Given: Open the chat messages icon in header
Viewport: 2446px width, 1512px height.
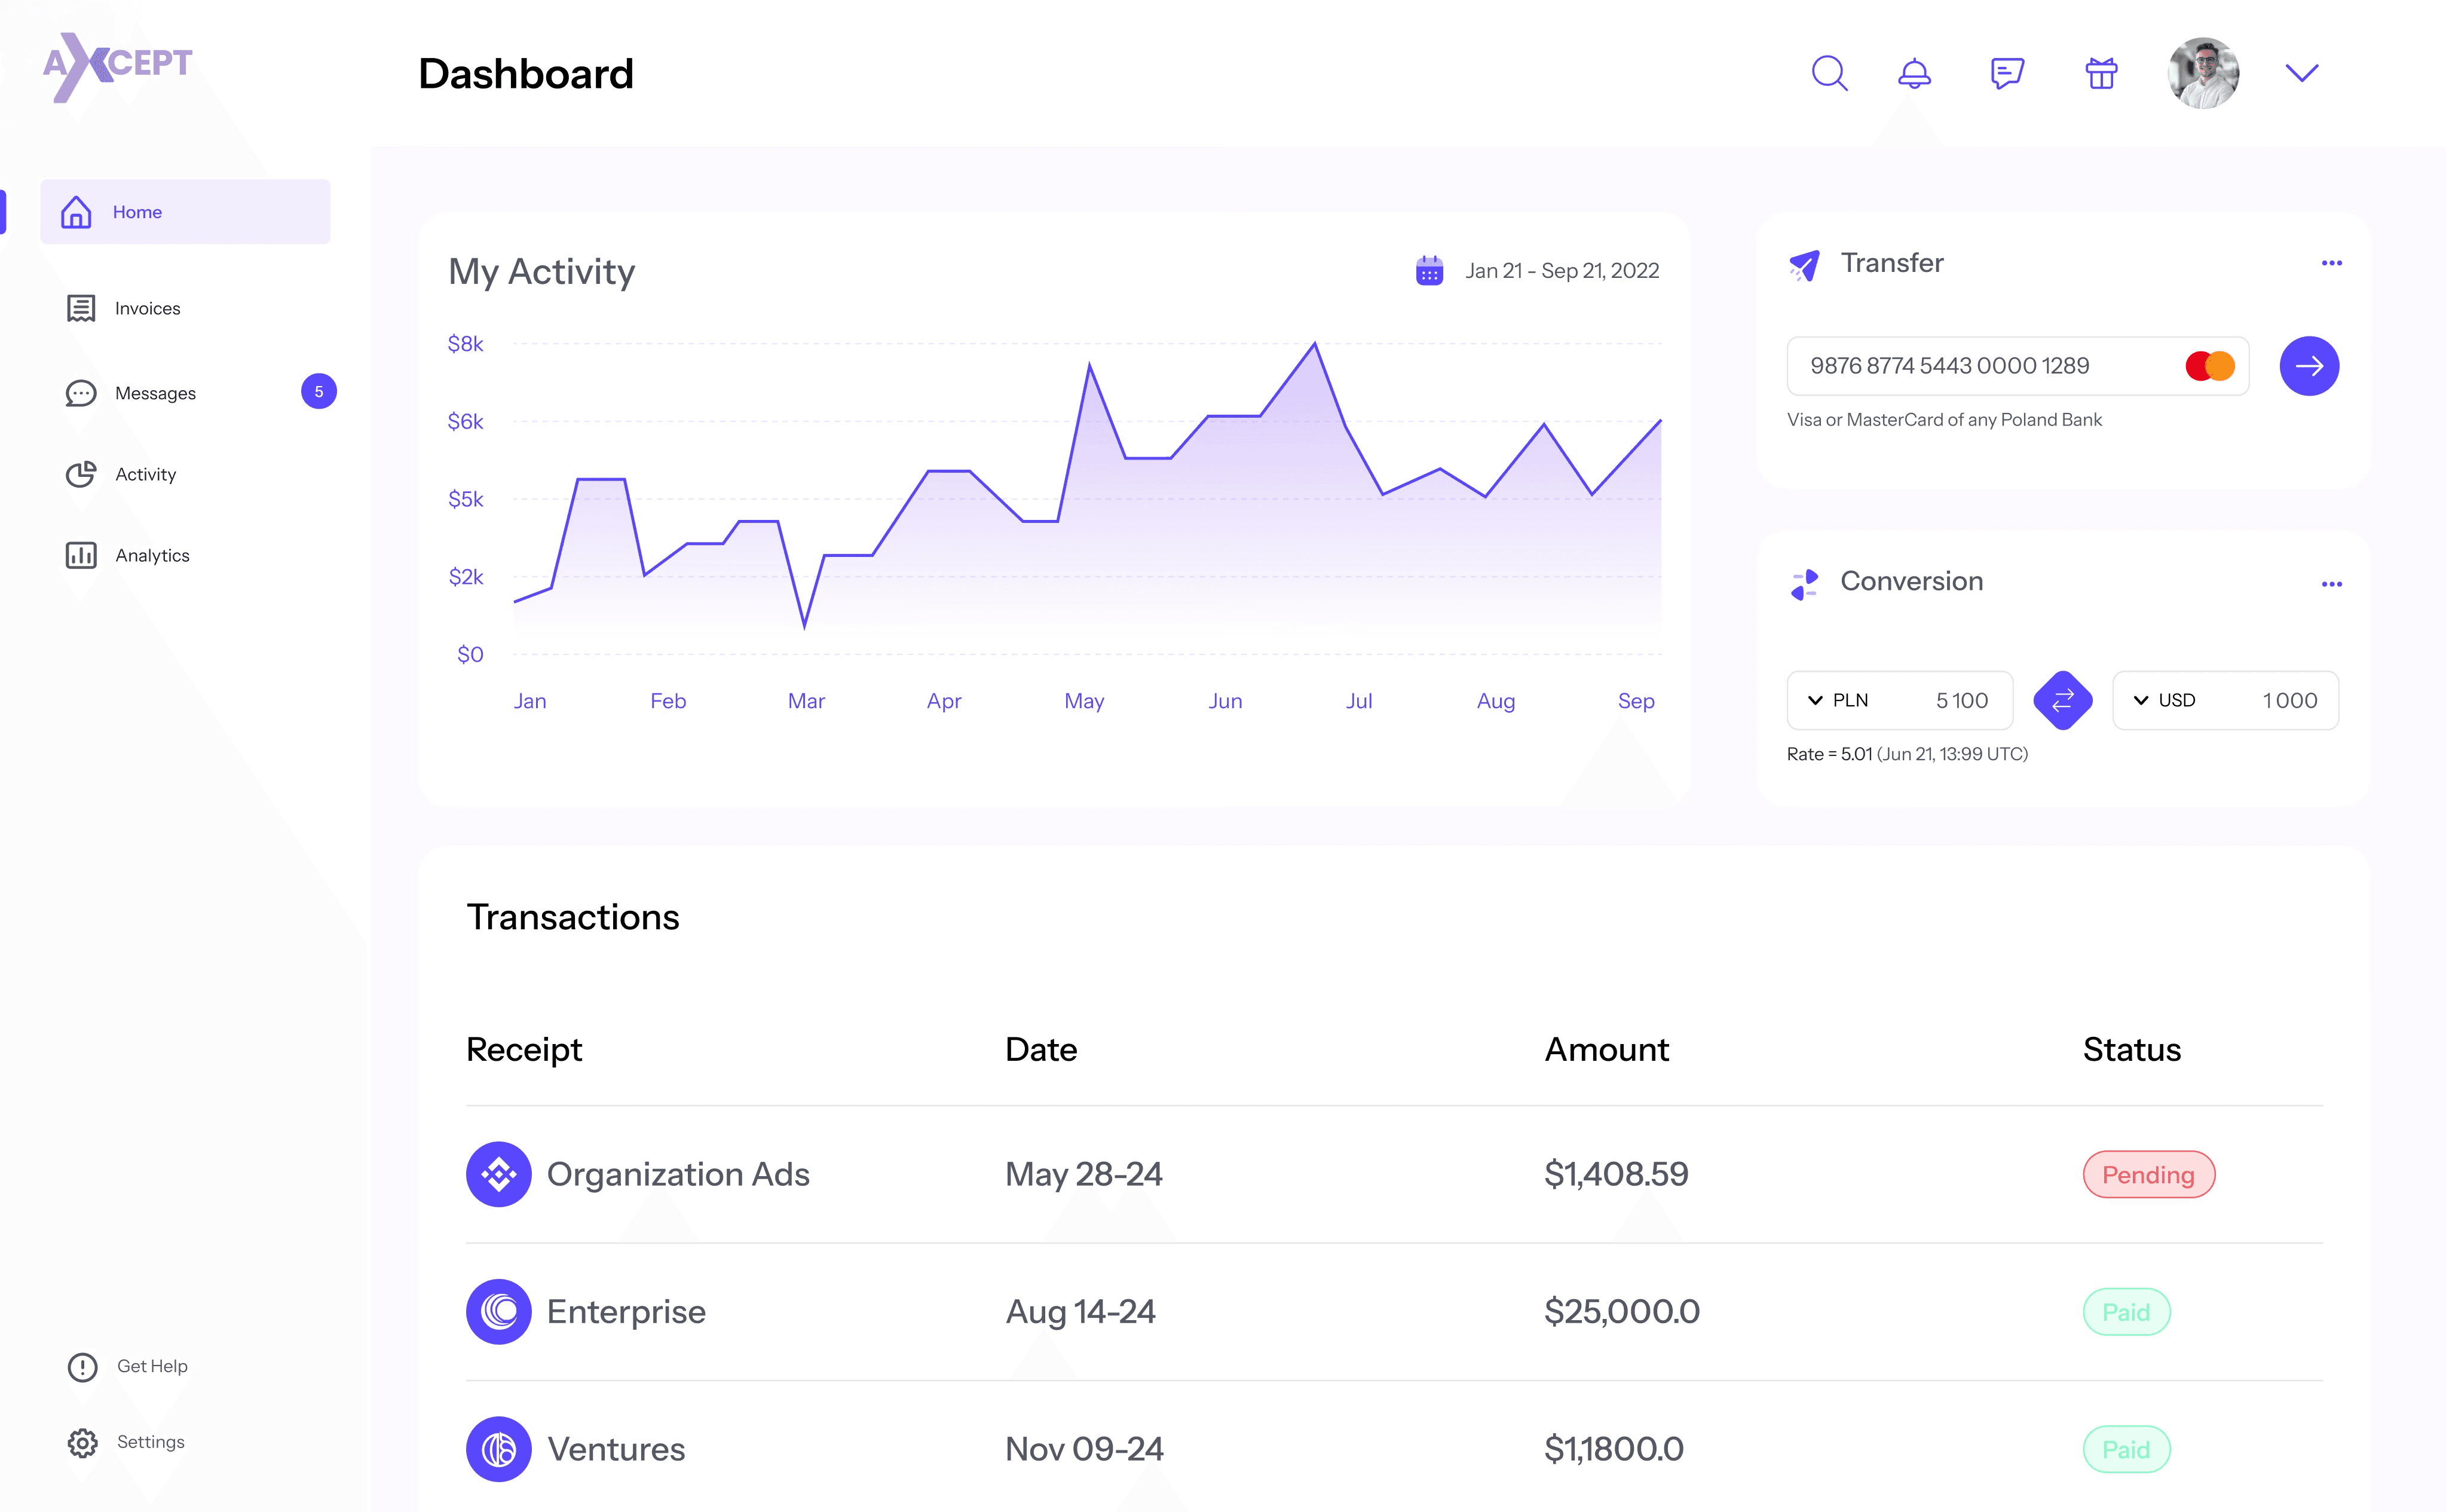Looking at the screenshot, I should tap(2007, 73).
